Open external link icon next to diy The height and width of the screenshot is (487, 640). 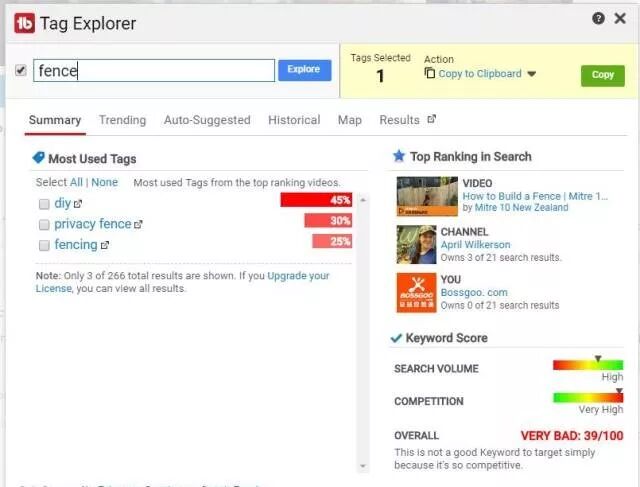tap(78, 204)
